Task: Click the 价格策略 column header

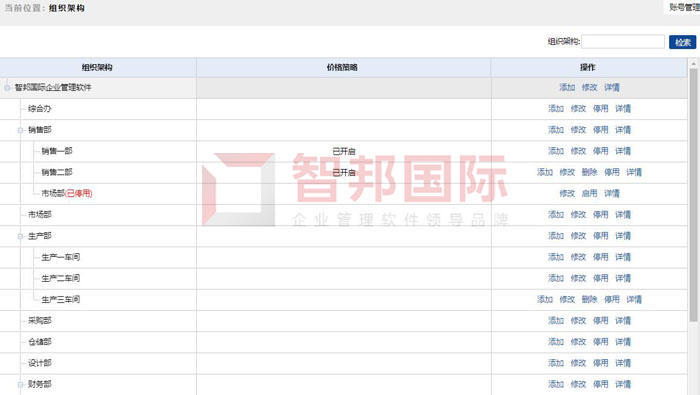Action: pos(344,67)
